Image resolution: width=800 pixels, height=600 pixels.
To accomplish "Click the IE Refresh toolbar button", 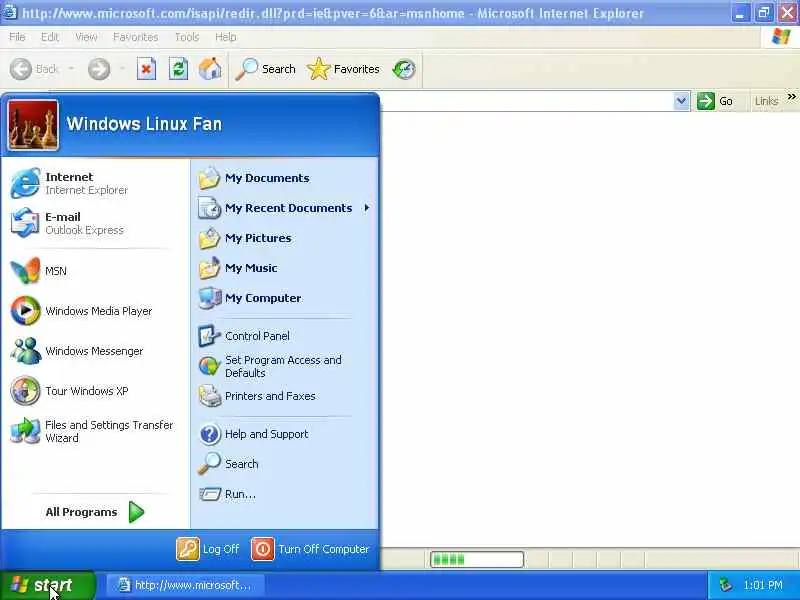I will (178, 69).
